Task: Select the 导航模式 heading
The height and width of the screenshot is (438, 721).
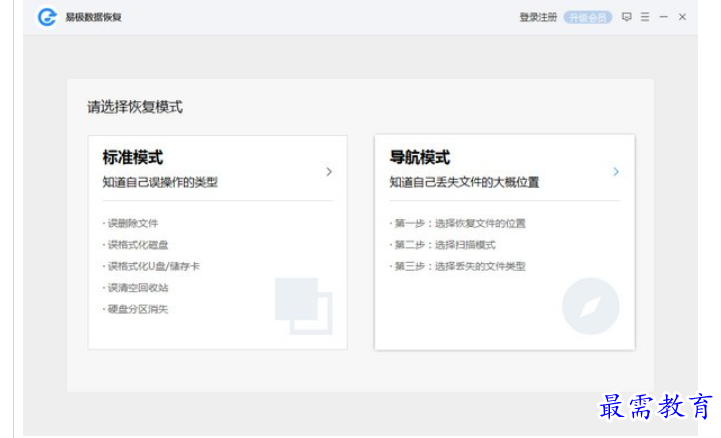Action: click(419, 157)
